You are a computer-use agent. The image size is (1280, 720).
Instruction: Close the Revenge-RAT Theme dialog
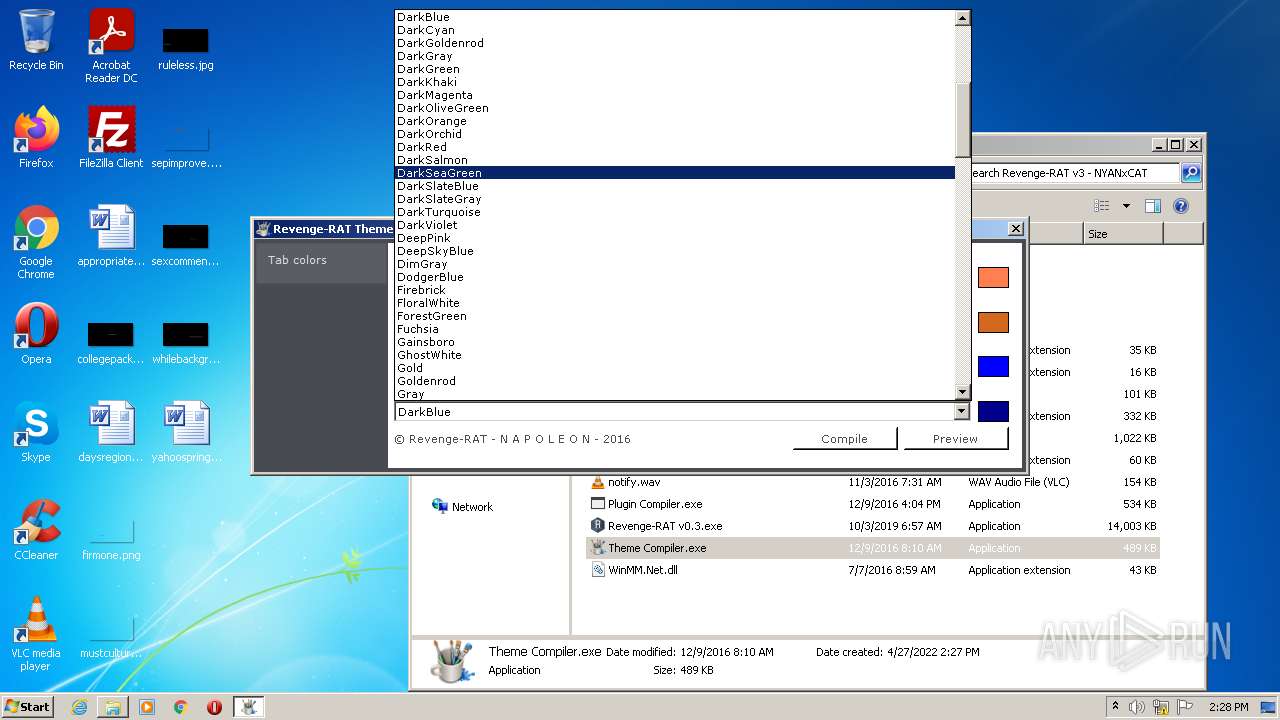1015,229
